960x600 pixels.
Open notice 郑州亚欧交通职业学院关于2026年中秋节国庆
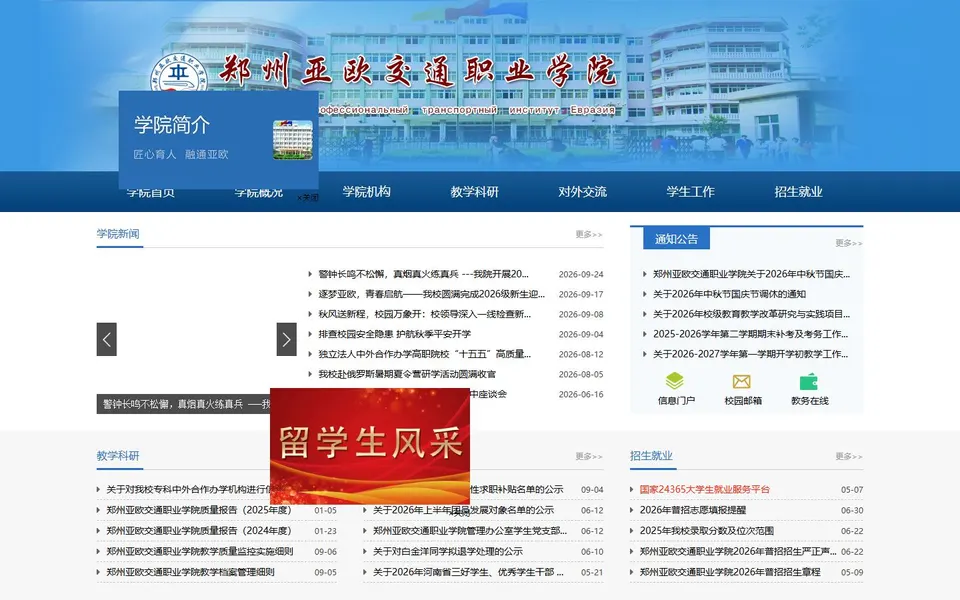click(x=751, y=274)
